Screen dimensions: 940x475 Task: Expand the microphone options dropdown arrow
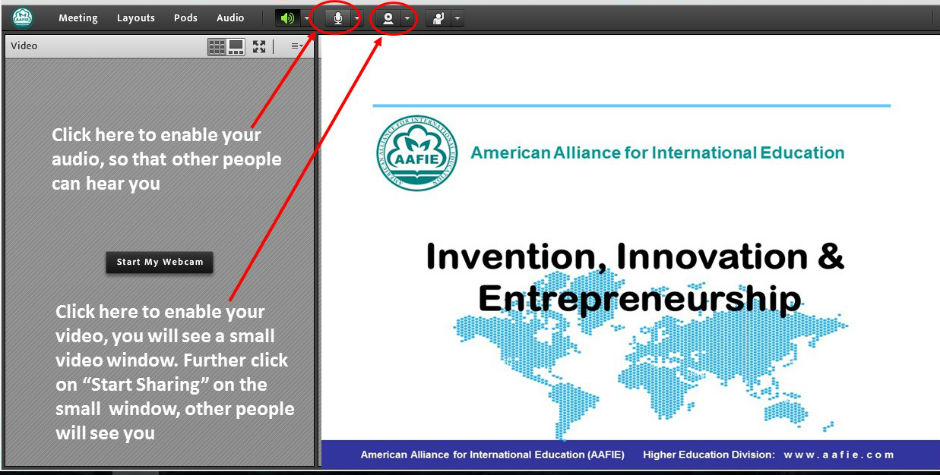tap(357, 19)
